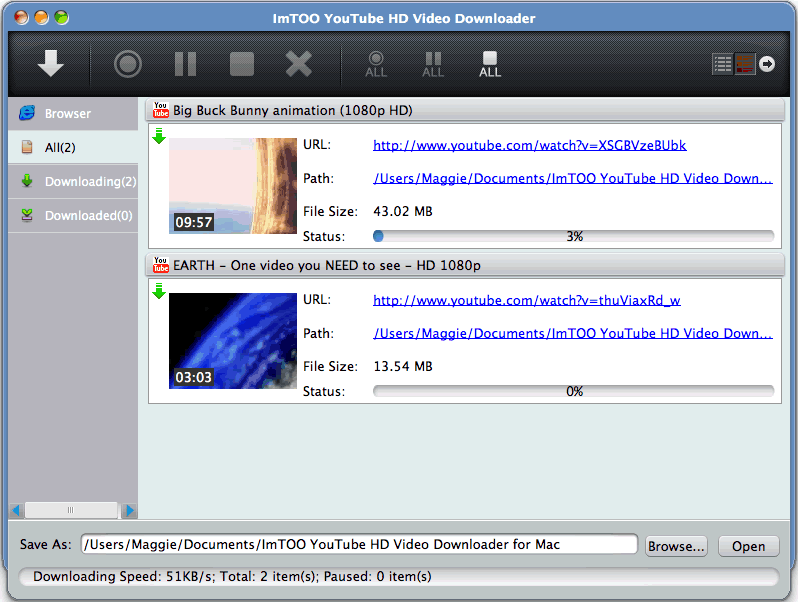Stop the selected download
Image resolution: width=798 pixels, height=602 pixels.
pos(242,64)
